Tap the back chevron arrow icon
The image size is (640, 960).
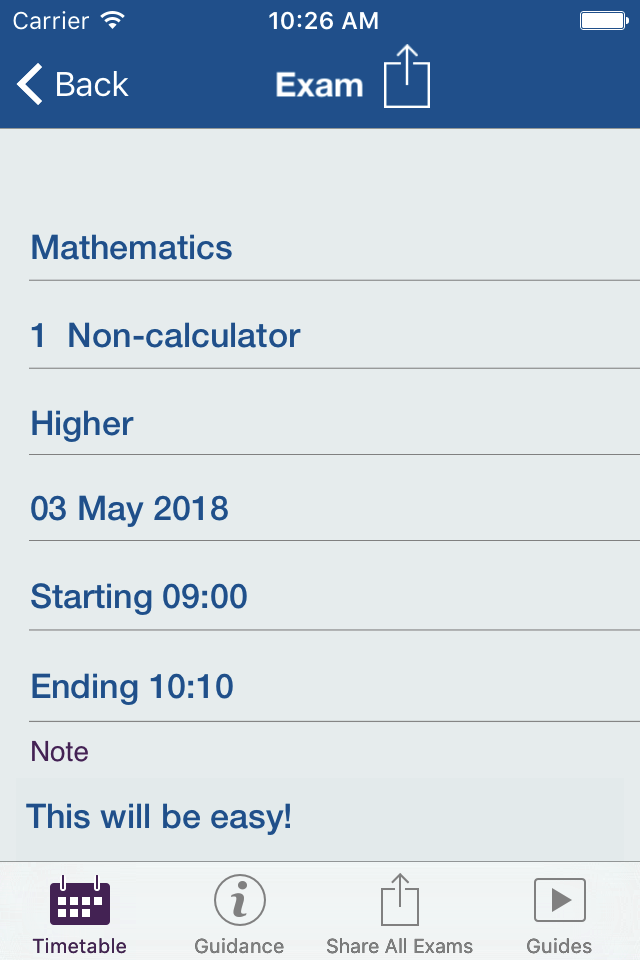coord(30,85)
